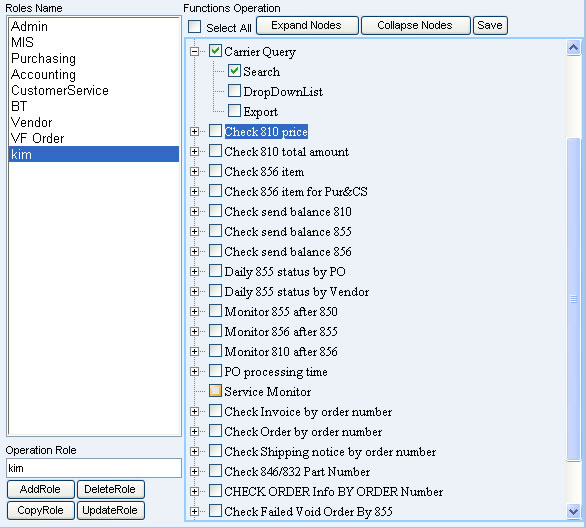The height and width of the screenshot is (528, 586).
Task: Expand Check Shipping notice by order number node
Action: (x=194, y=451)
